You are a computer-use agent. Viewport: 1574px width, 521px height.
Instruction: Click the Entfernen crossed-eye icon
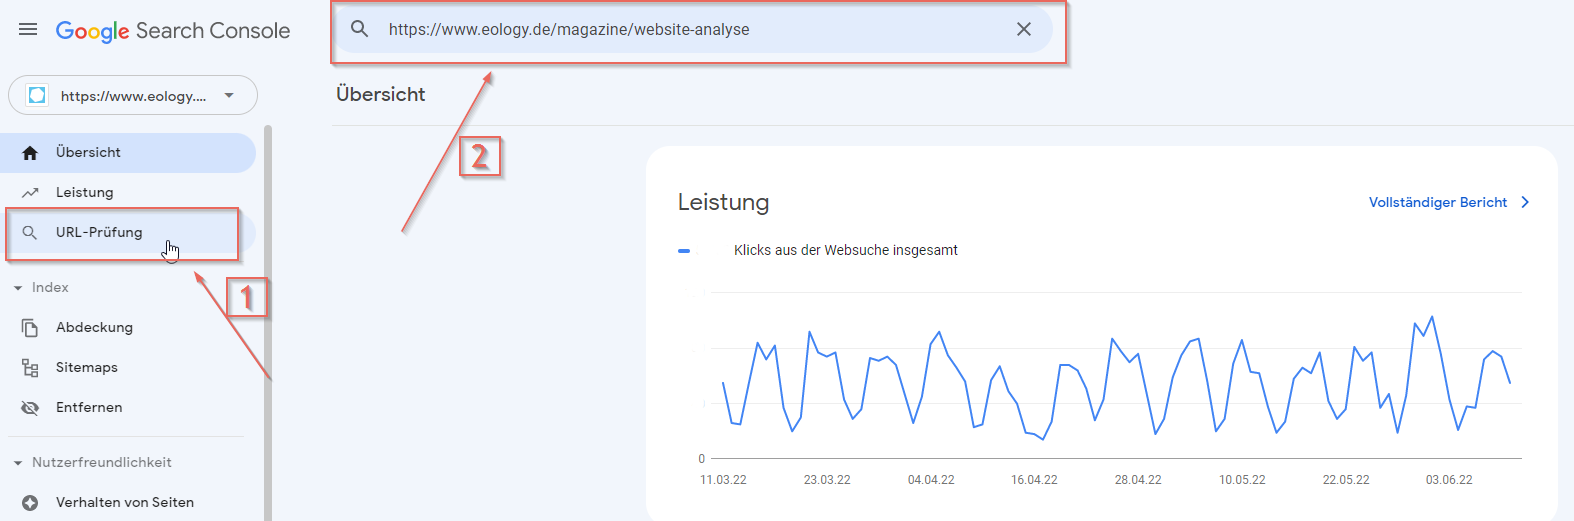coord(30,408)
